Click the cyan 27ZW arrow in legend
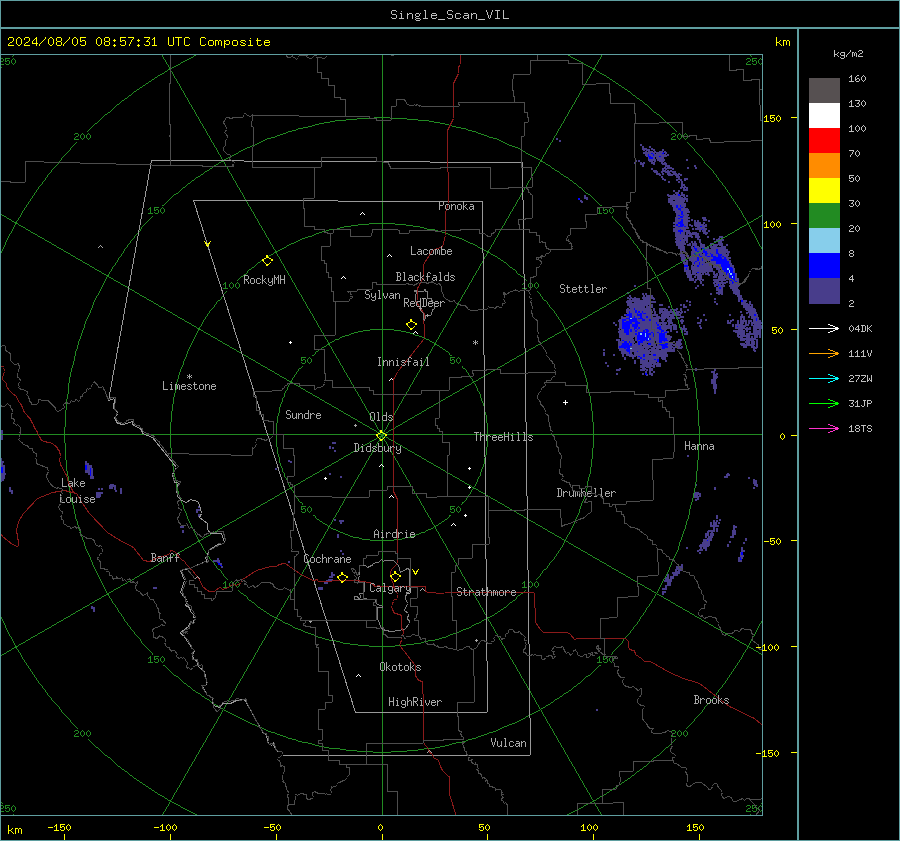 (x=824, y=378)
